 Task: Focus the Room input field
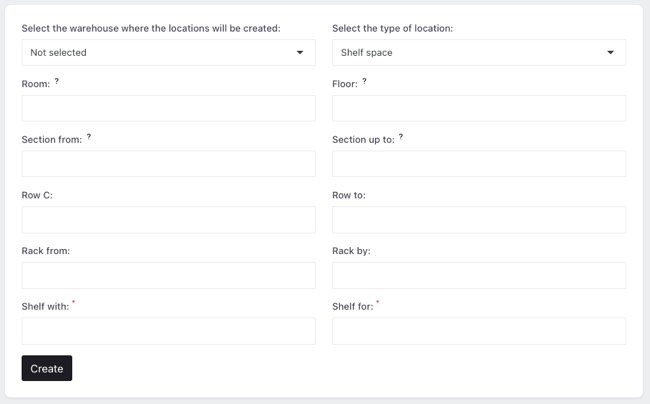[168, 108]
